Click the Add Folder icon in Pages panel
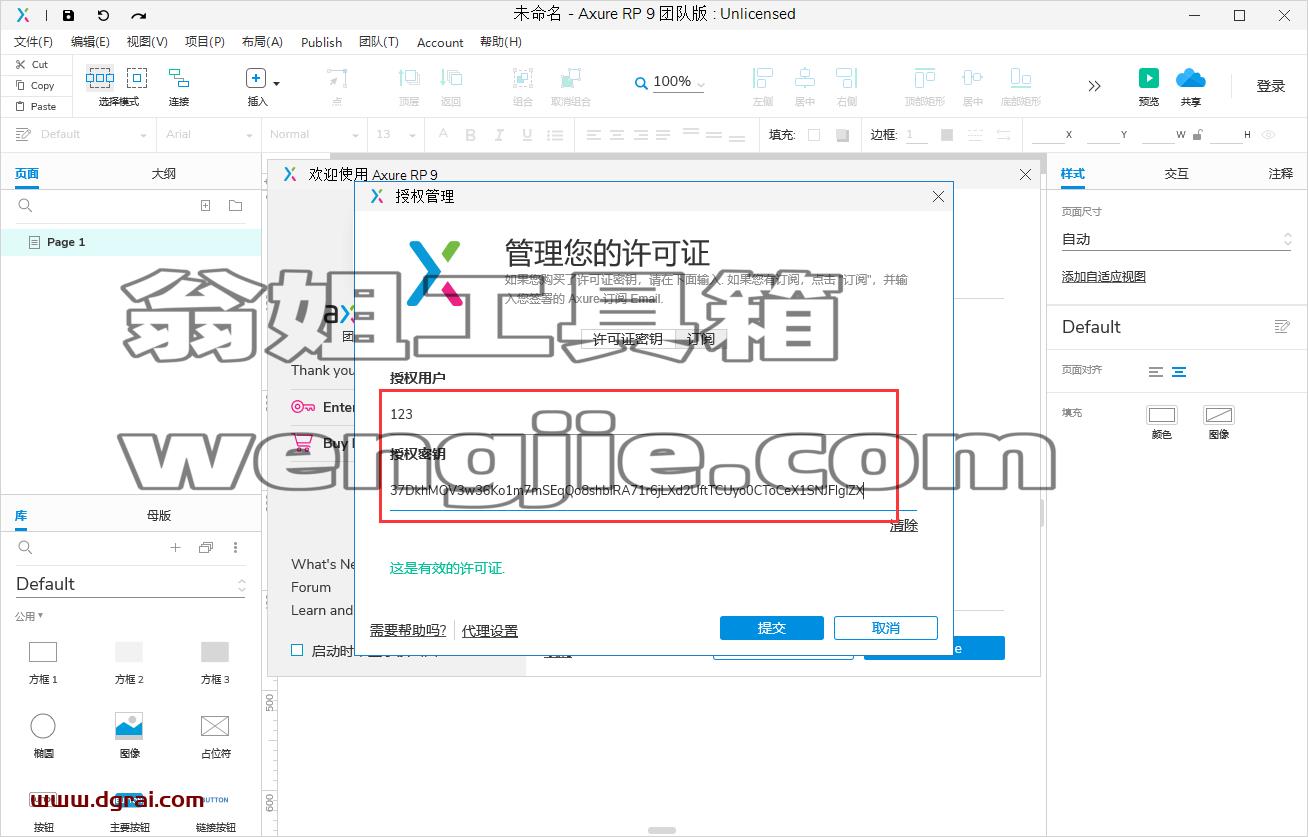1308x837 pixels. coord(236,206)
